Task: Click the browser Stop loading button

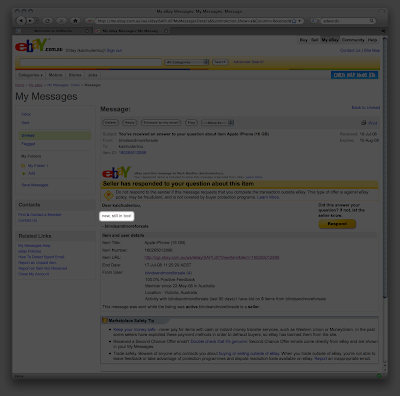Action: [x=61, y=21]
